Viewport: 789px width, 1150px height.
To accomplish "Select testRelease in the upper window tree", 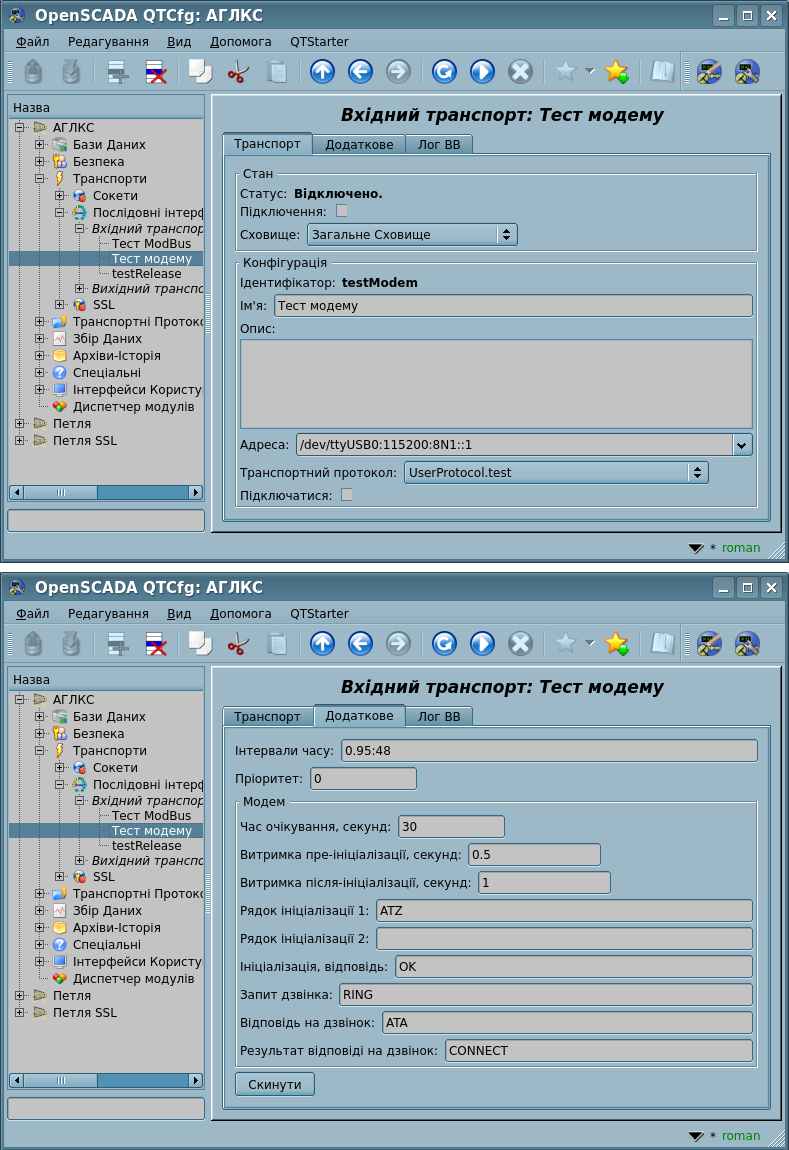I will tap(146, 274).
